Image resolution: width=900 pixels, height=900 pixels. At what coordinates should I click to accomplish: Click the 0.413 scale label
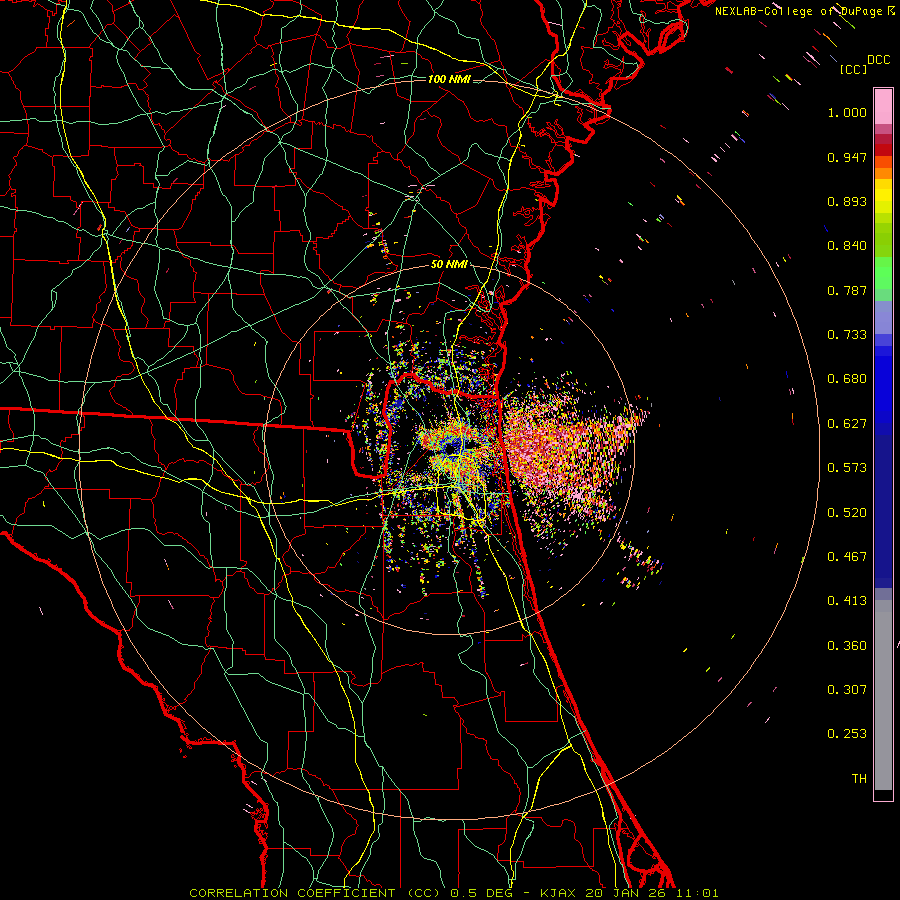[x=847, y=601]
